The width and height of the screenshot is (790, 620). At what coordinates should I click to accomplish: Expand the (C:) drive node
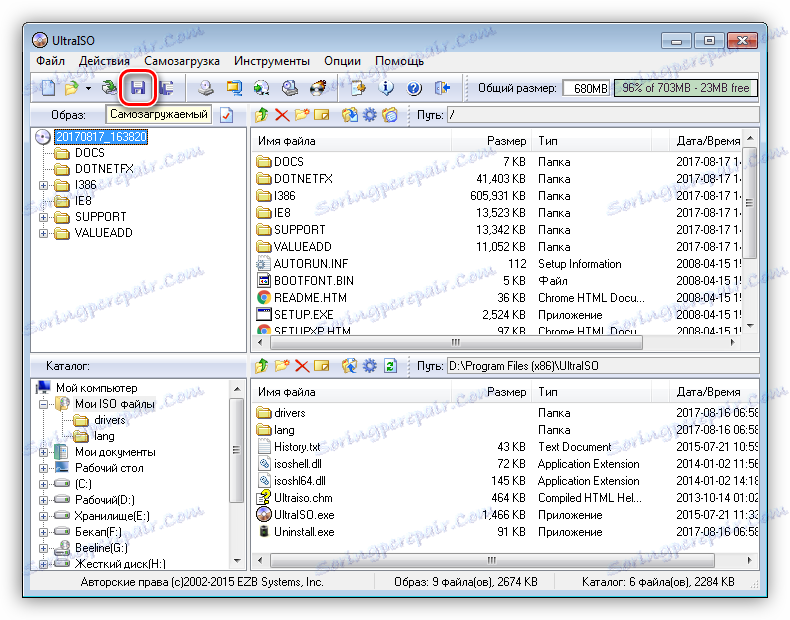44,484
